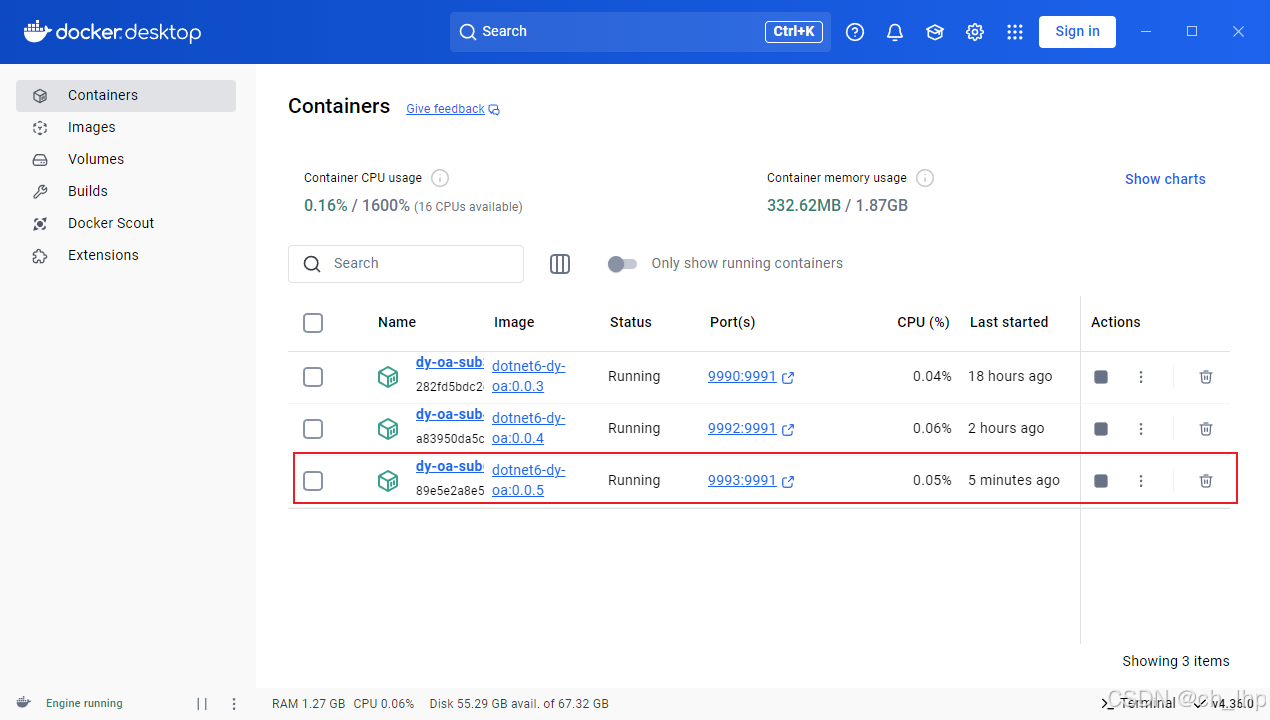Open more actions menu for oa:0.0.3 row

[1141, 377]
